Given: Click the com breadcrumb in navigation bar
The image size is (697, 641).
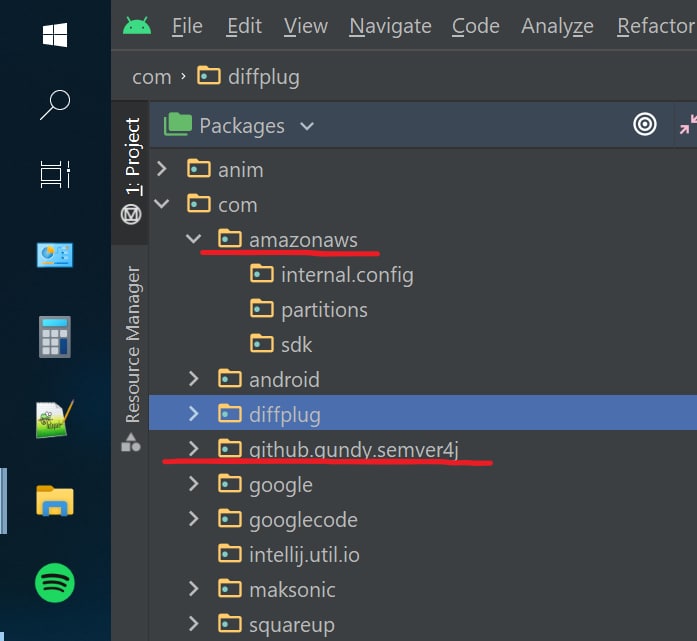Looking at the screenshot, I should click(x=152, y=77).
